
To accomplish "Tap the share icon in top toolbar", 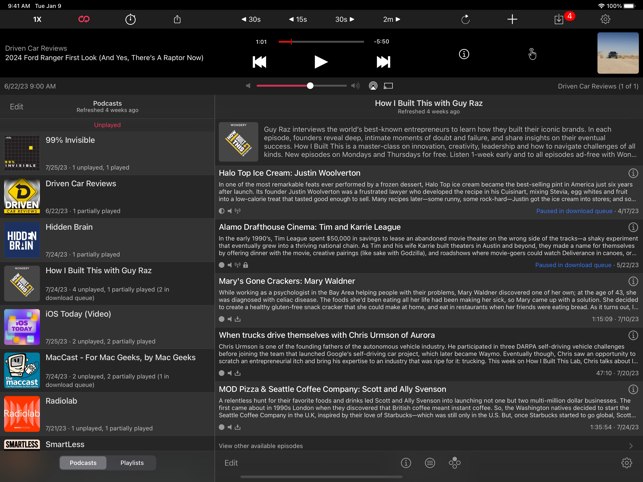I will click(x=177, y=19).
